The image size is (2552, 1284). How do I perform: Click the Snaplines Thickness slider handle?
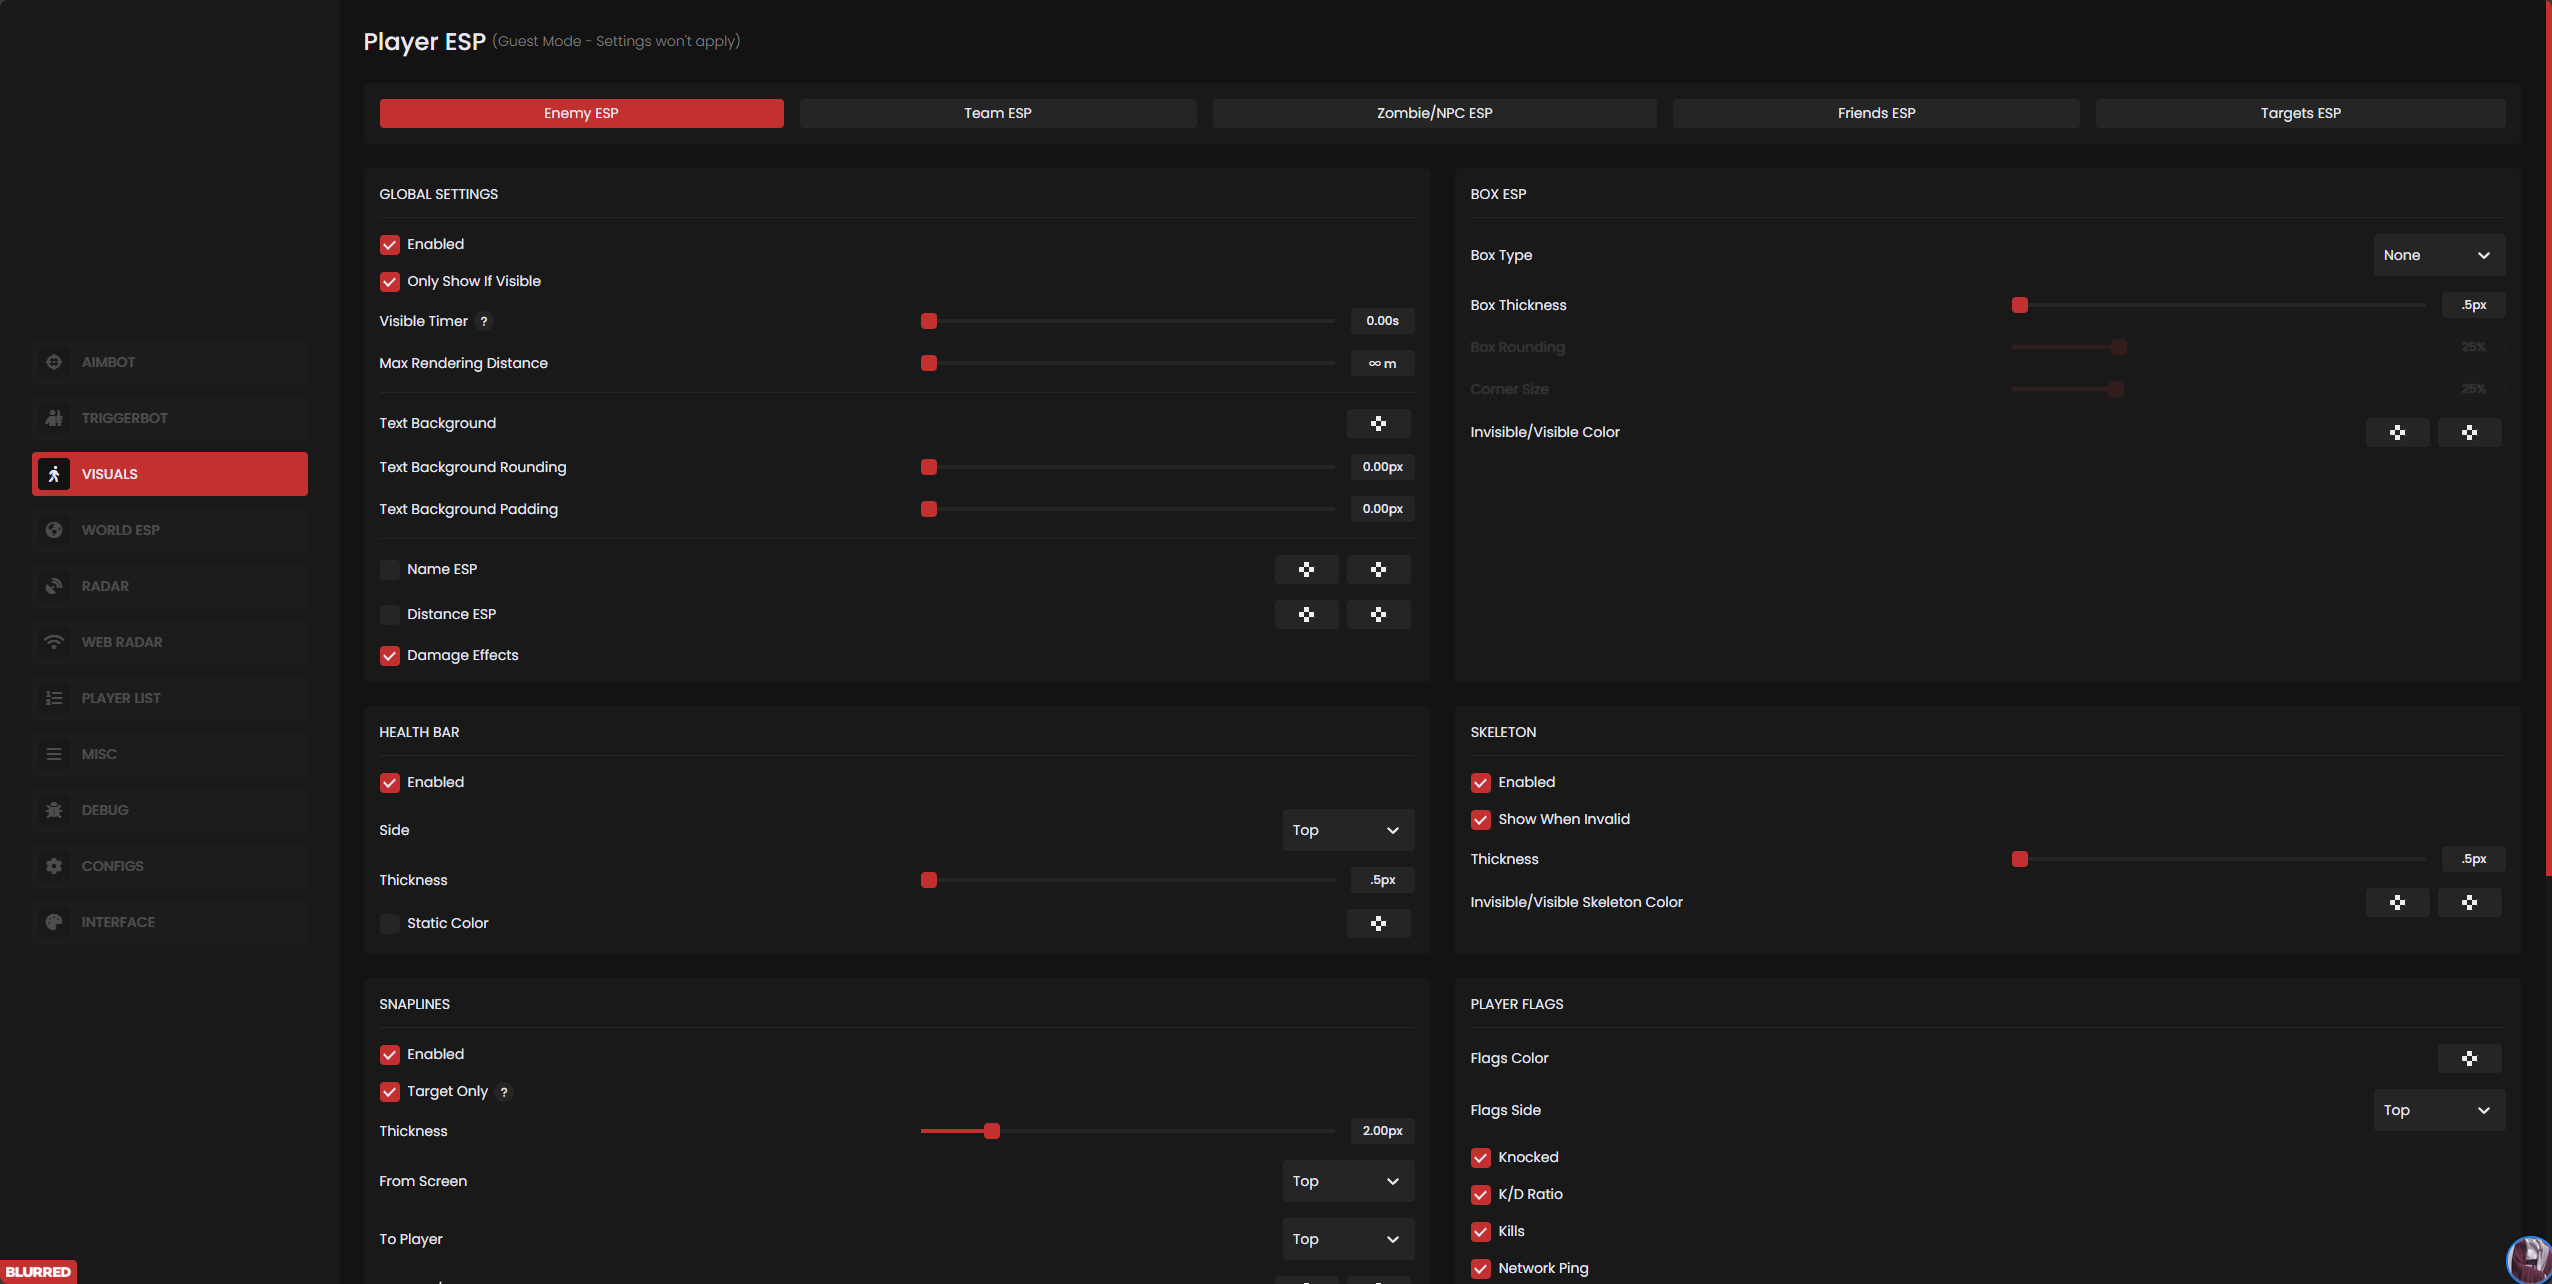pos(991,1131)
